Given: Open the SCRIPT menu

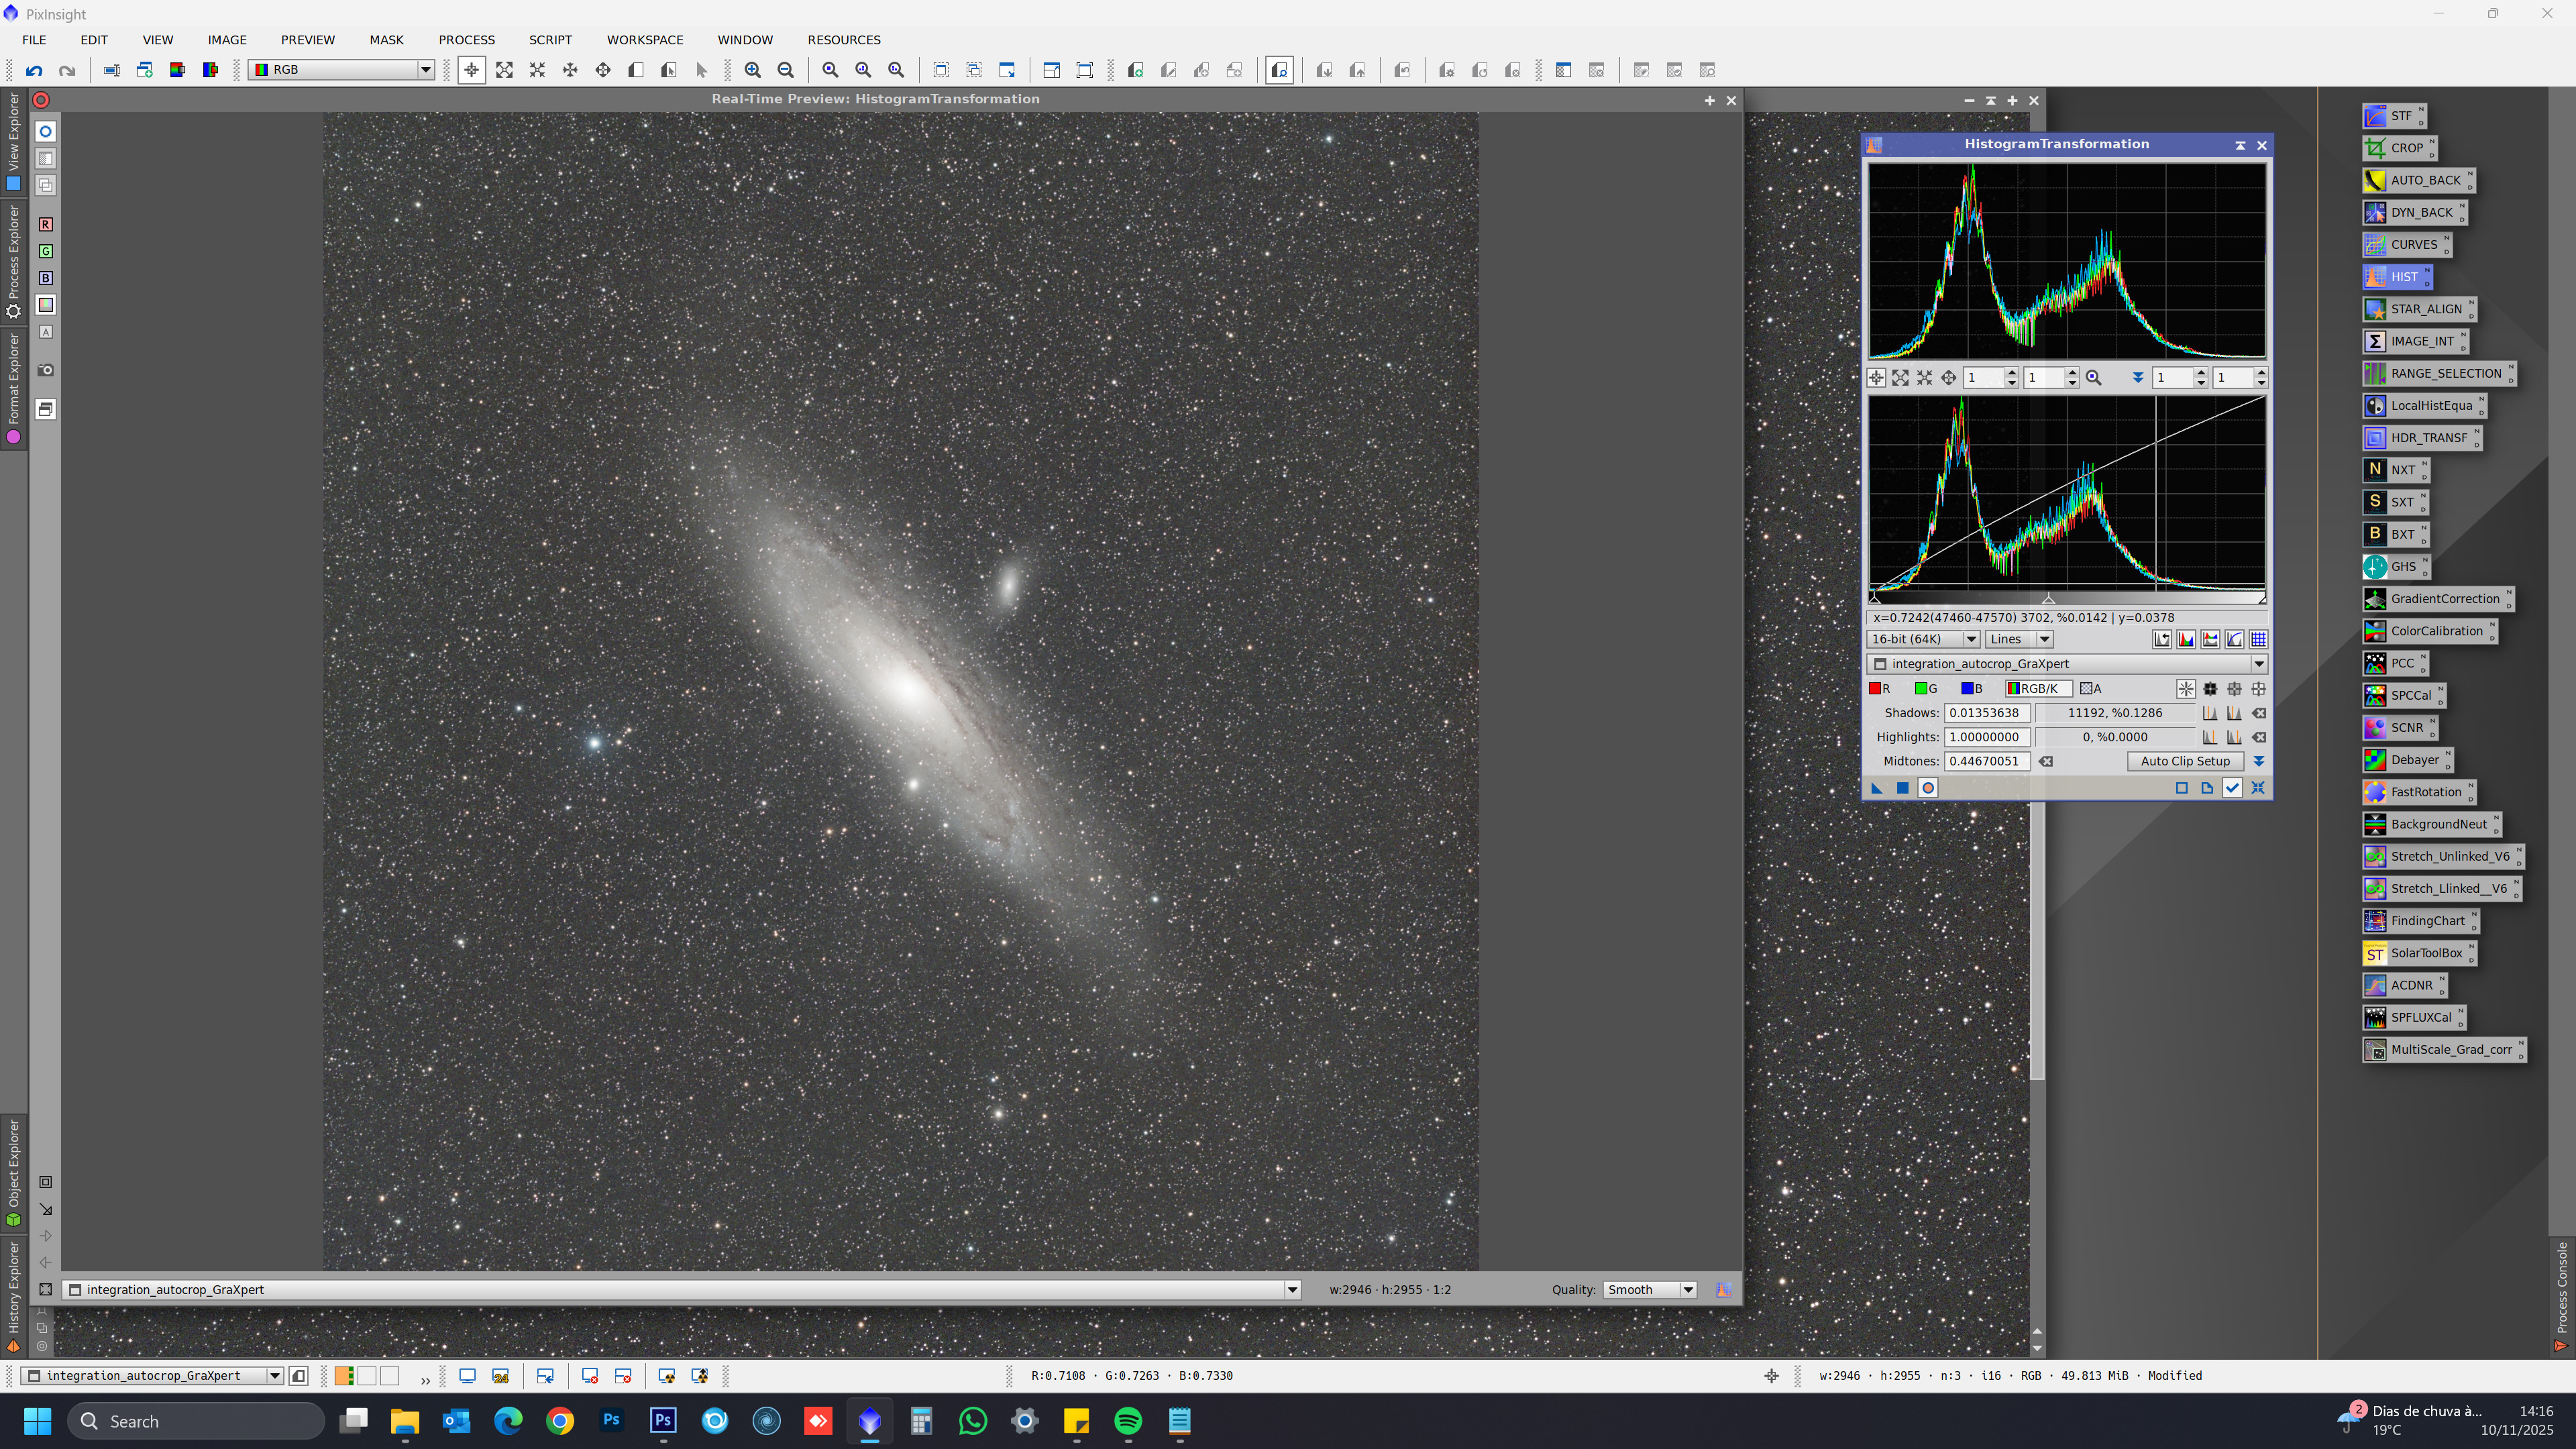Looking at the screenshot, I should [x=550, y=40].
